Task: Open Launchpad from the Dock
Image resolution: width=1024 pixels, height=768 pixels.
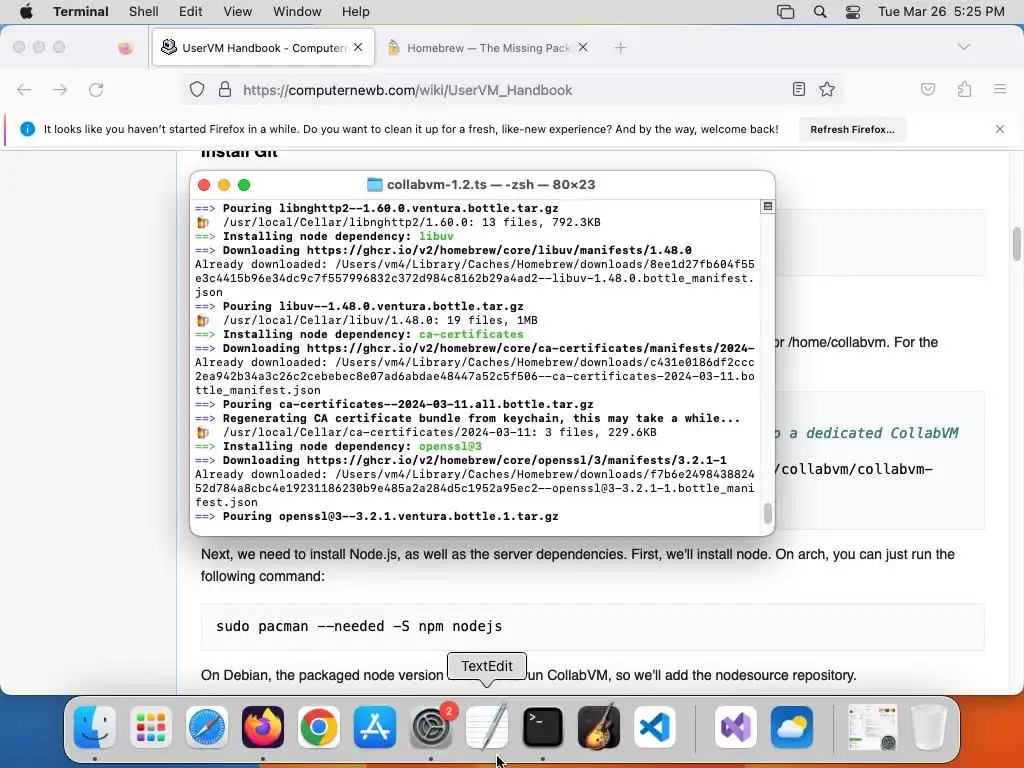Action: (151, 727)
